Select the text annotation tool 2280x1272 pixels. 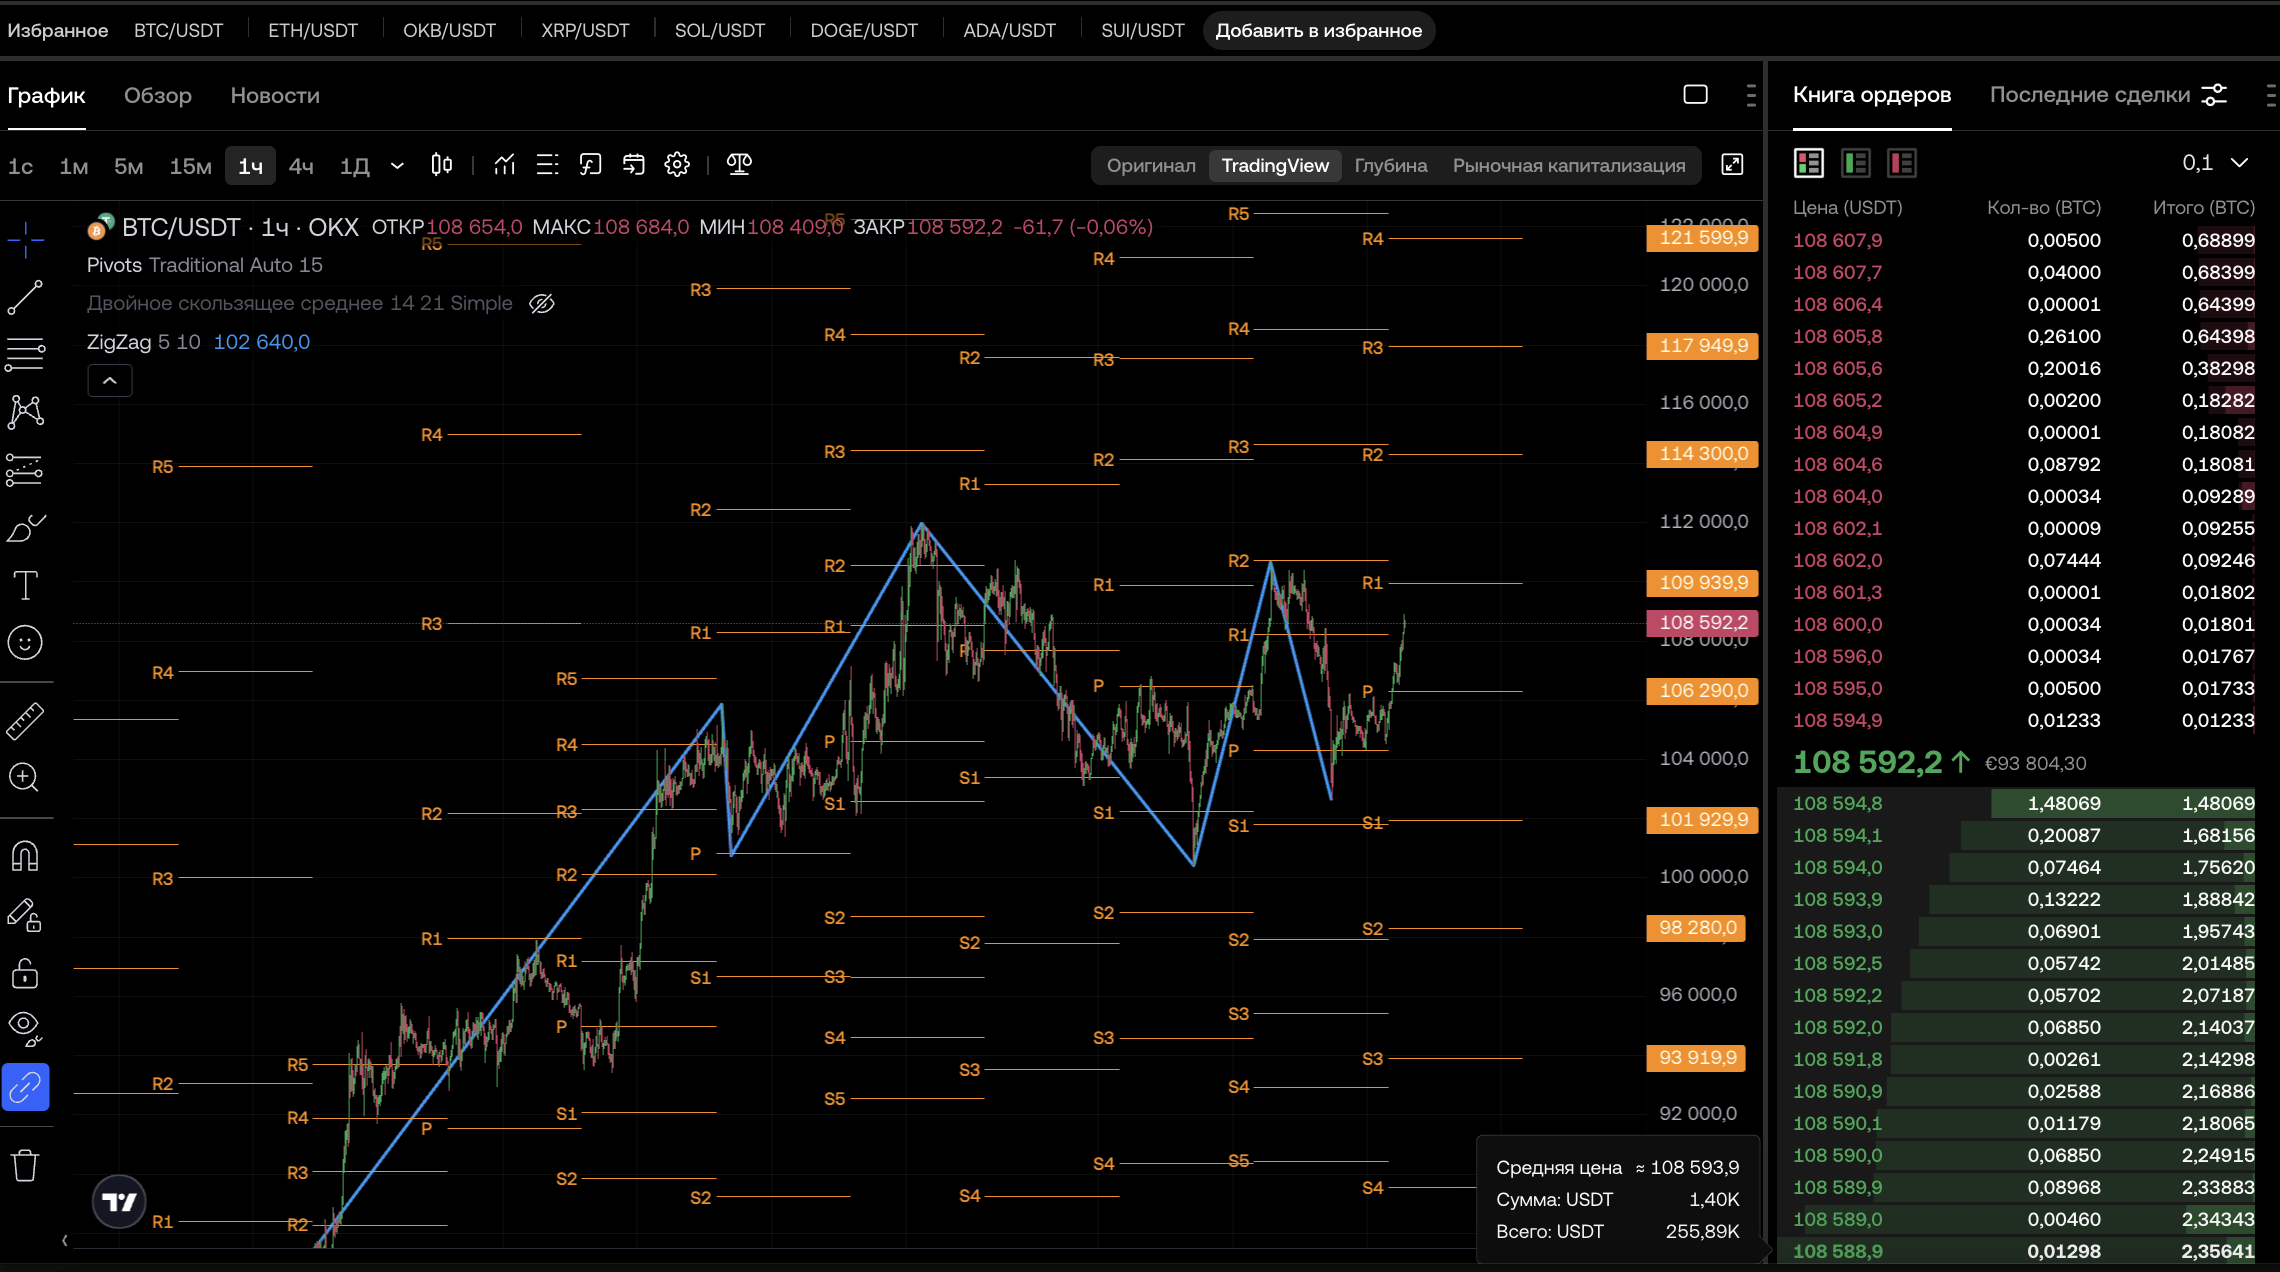click(25, 585)
